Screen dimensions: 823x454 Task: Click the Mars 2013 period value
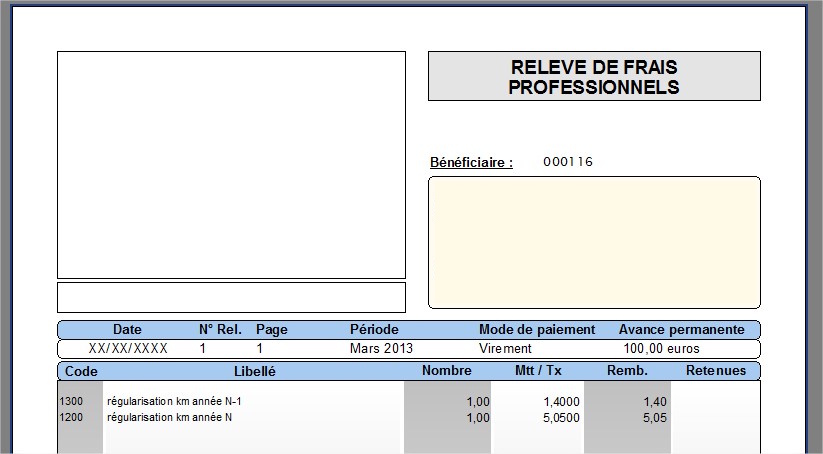[x=381, y=349]
